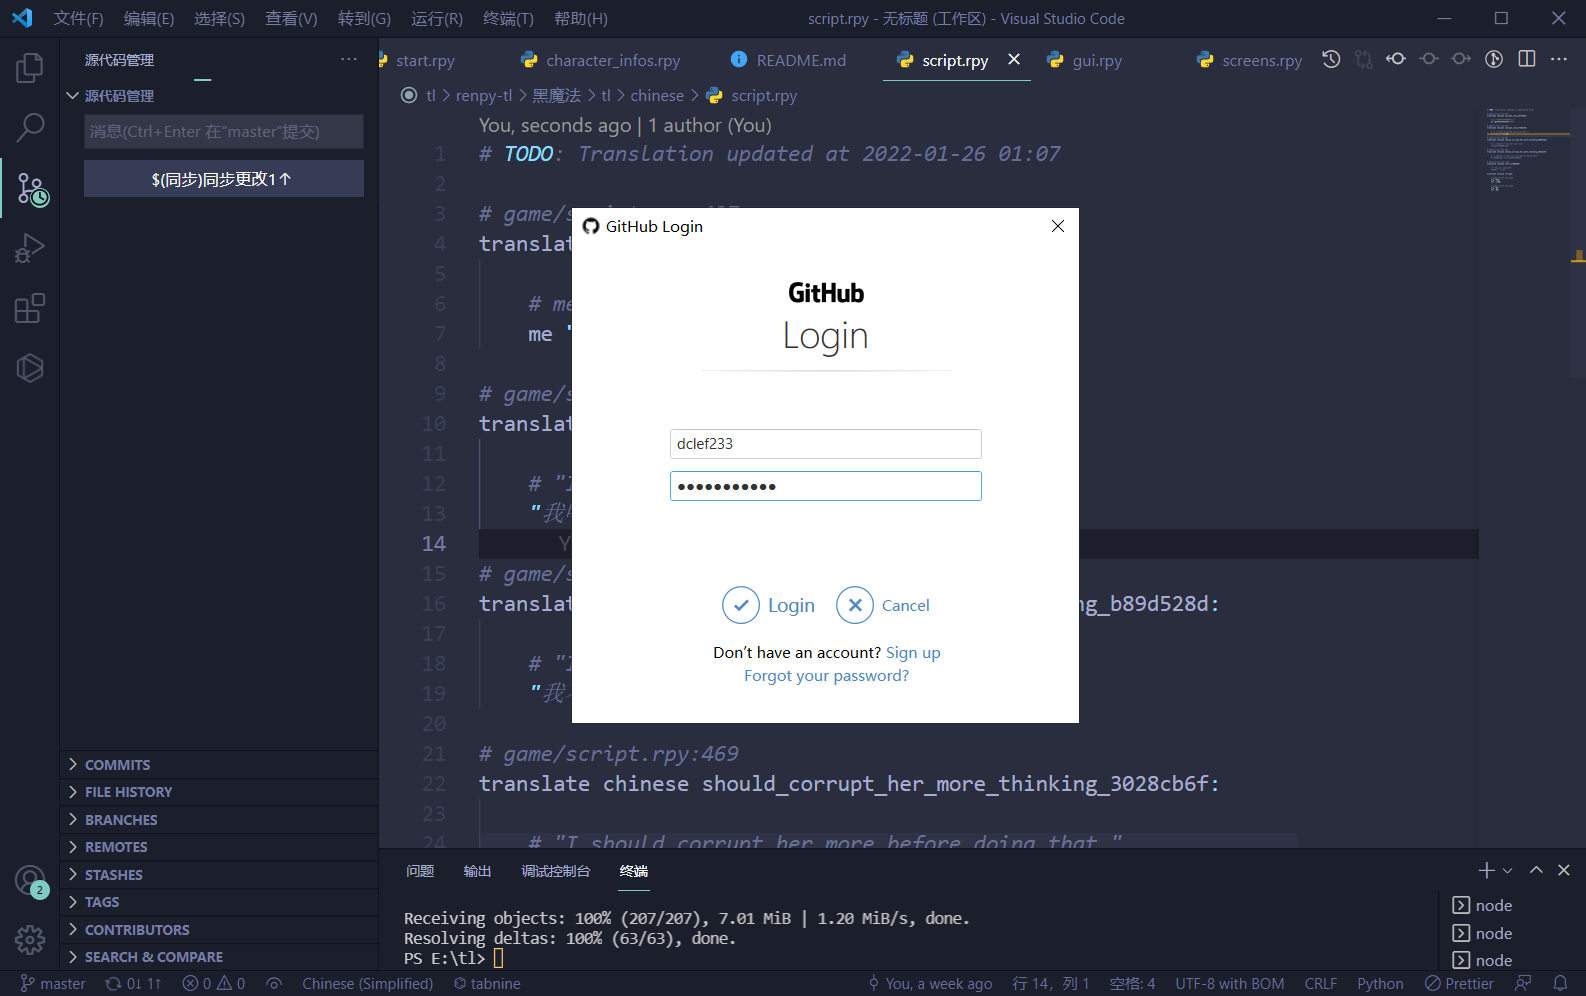
Task: Open Run and Debug view
Action: [30, 248]
